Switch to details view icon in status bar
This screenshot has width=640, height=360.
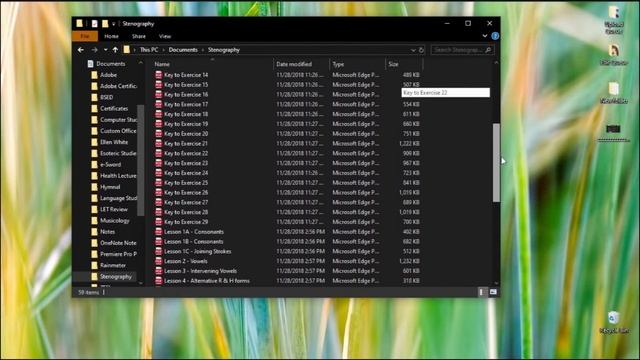pyautogui.click(x=482, y=292)
